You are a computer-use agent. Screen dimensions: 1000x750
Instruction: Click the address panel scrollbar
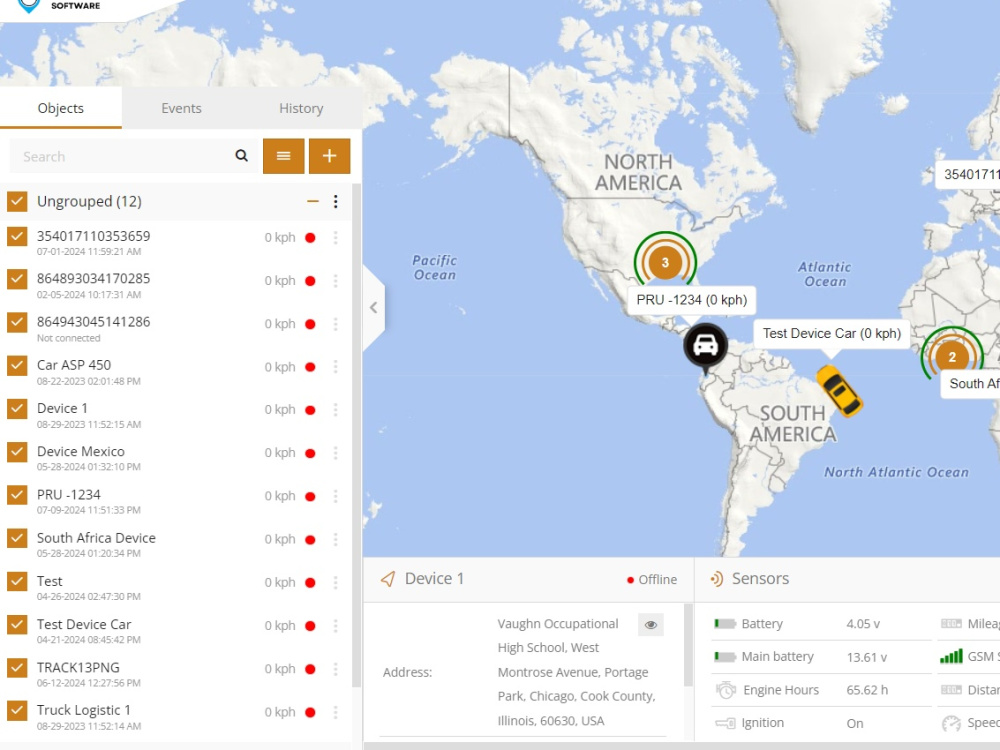[x=688, y=645]
